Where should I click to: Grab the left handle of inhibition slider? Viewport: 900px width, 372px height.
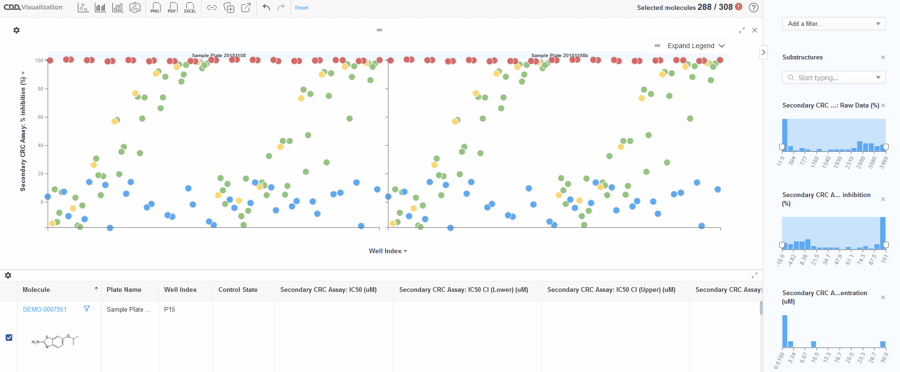pyautogui.click(x=782, y=245)
